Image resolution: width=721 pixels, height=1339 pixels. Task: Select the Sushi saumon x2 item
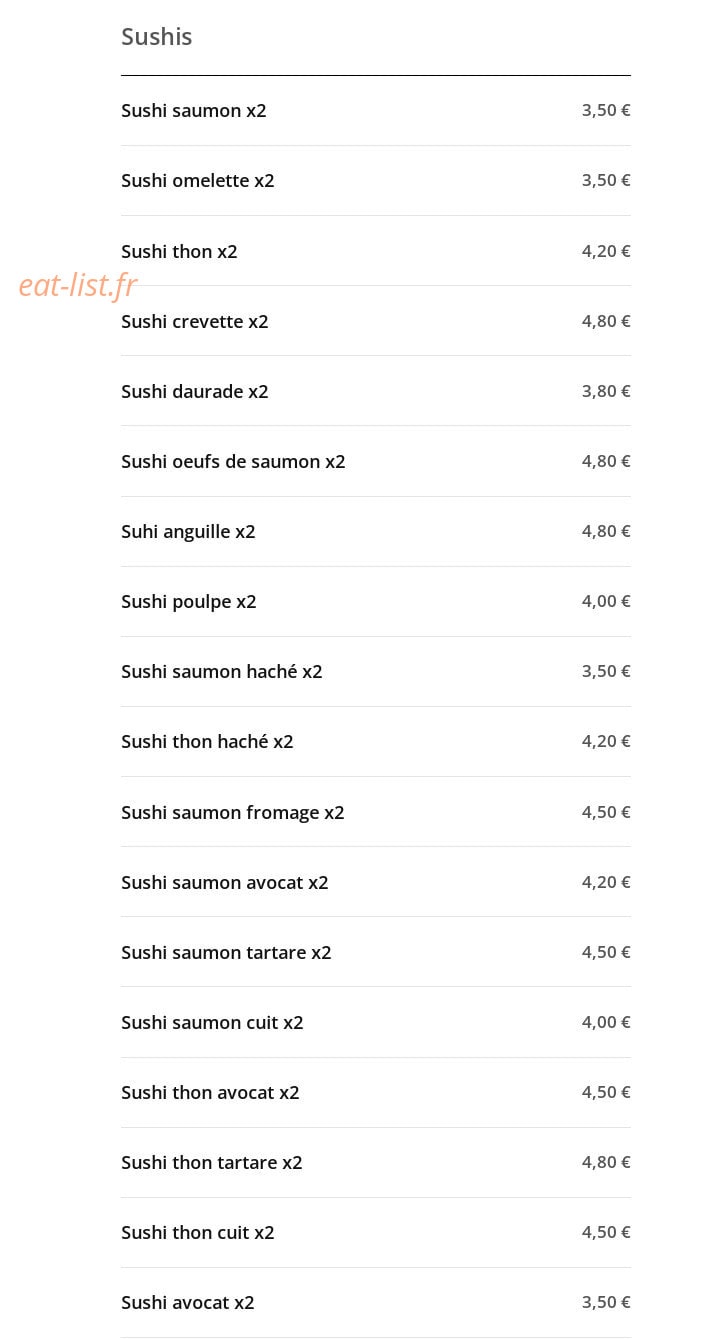tap(375, 111)
